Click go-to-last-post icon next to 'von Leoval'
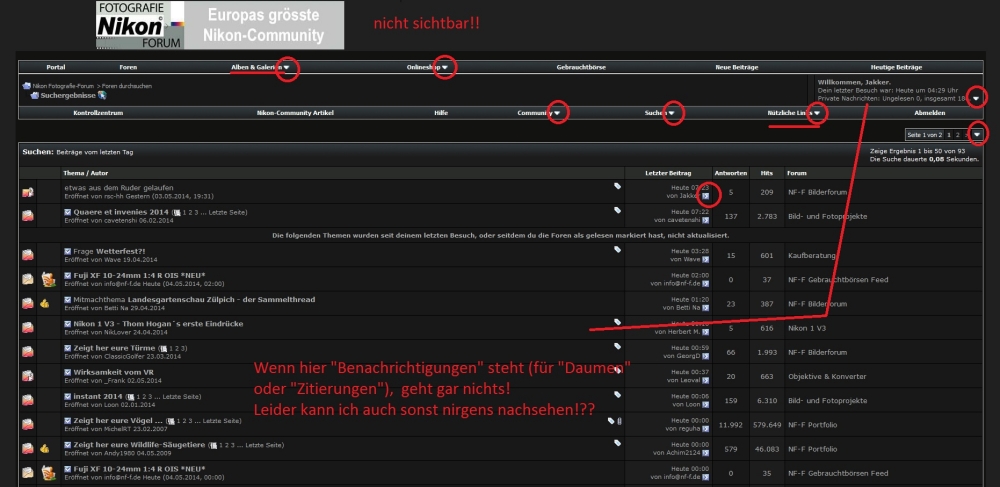1000x487 pixels. click(705, 381)
